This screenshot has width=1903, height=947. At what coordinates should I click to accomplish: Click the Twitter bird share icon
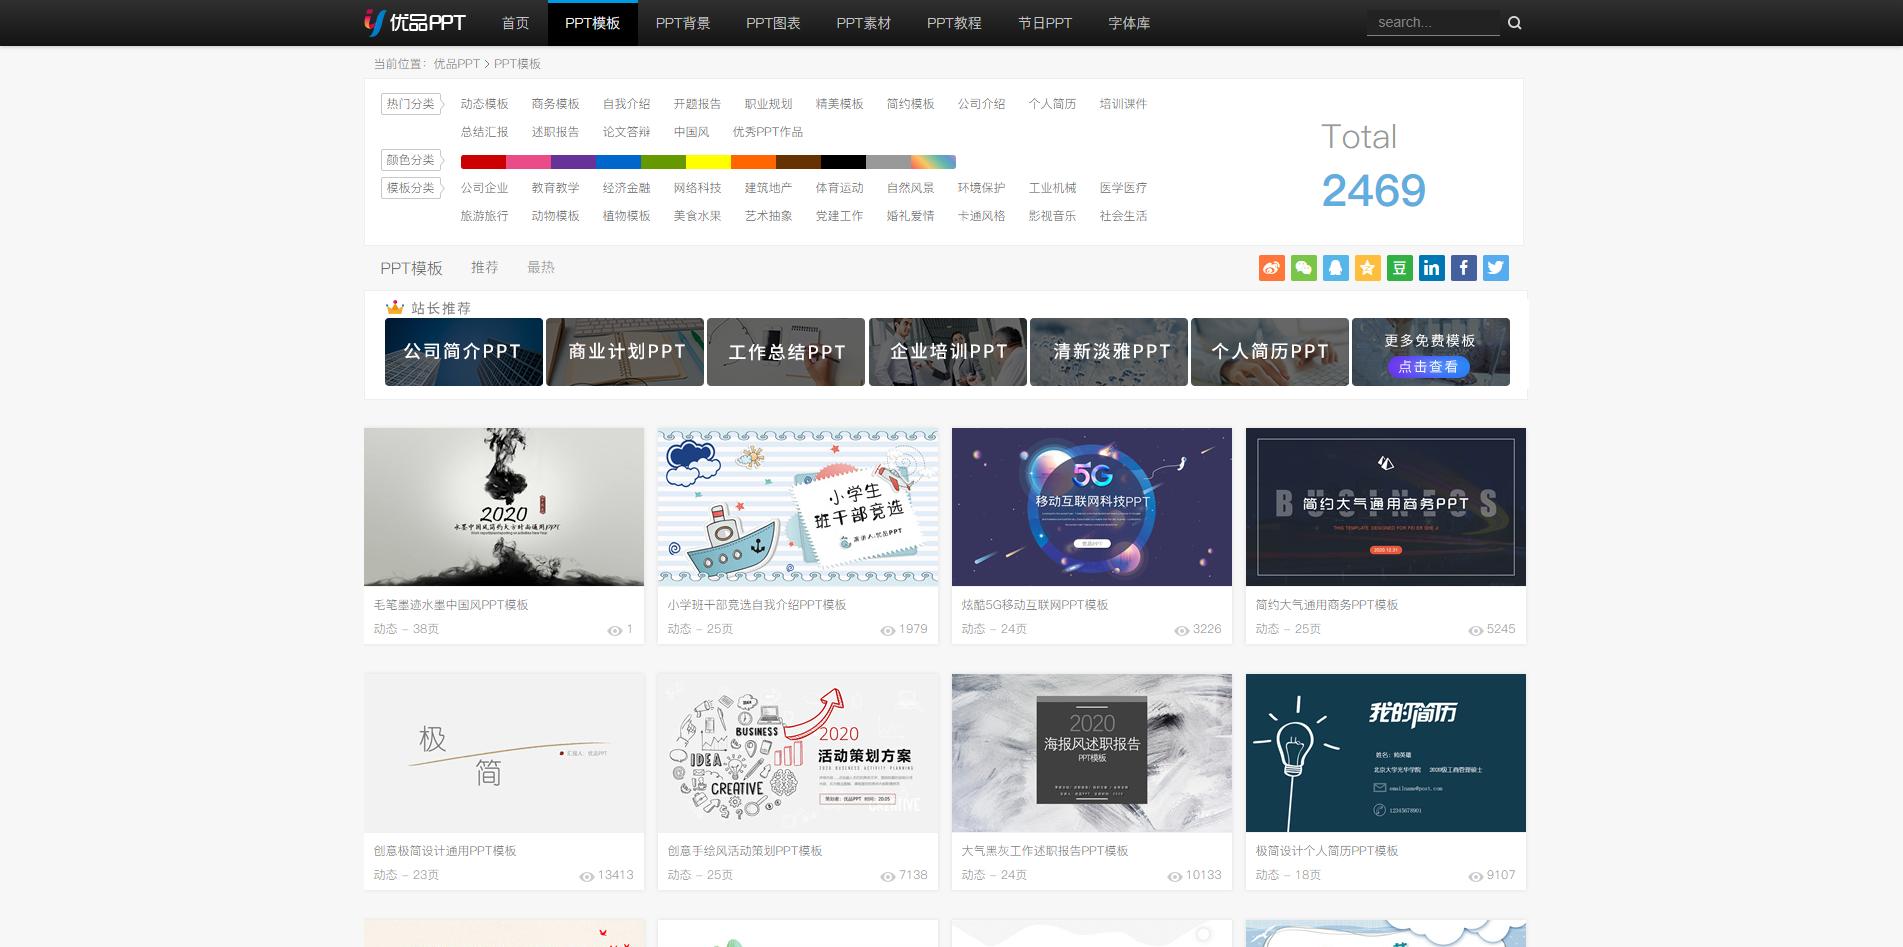click(x=1495, y=268)
